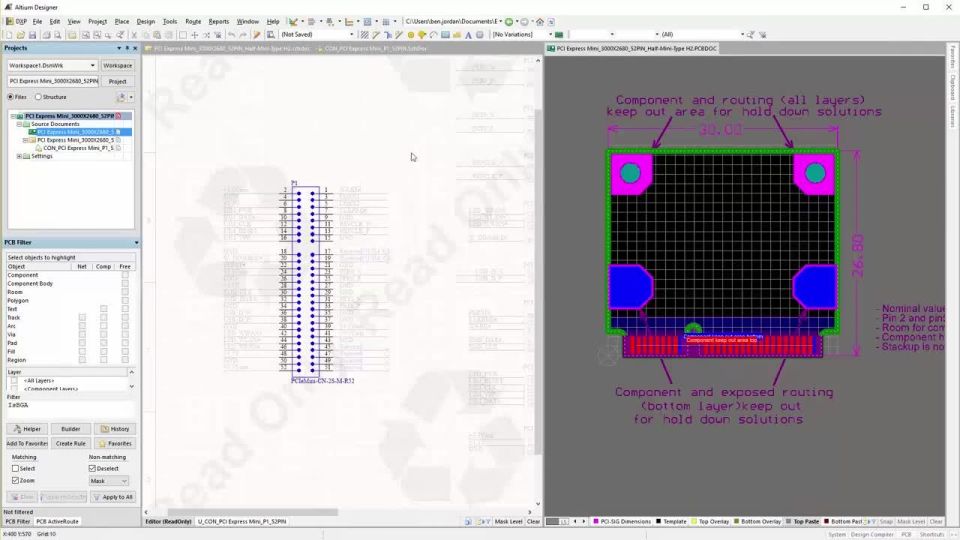
Task: Click the Cross probe pencil icon
Action: [257, 35]
